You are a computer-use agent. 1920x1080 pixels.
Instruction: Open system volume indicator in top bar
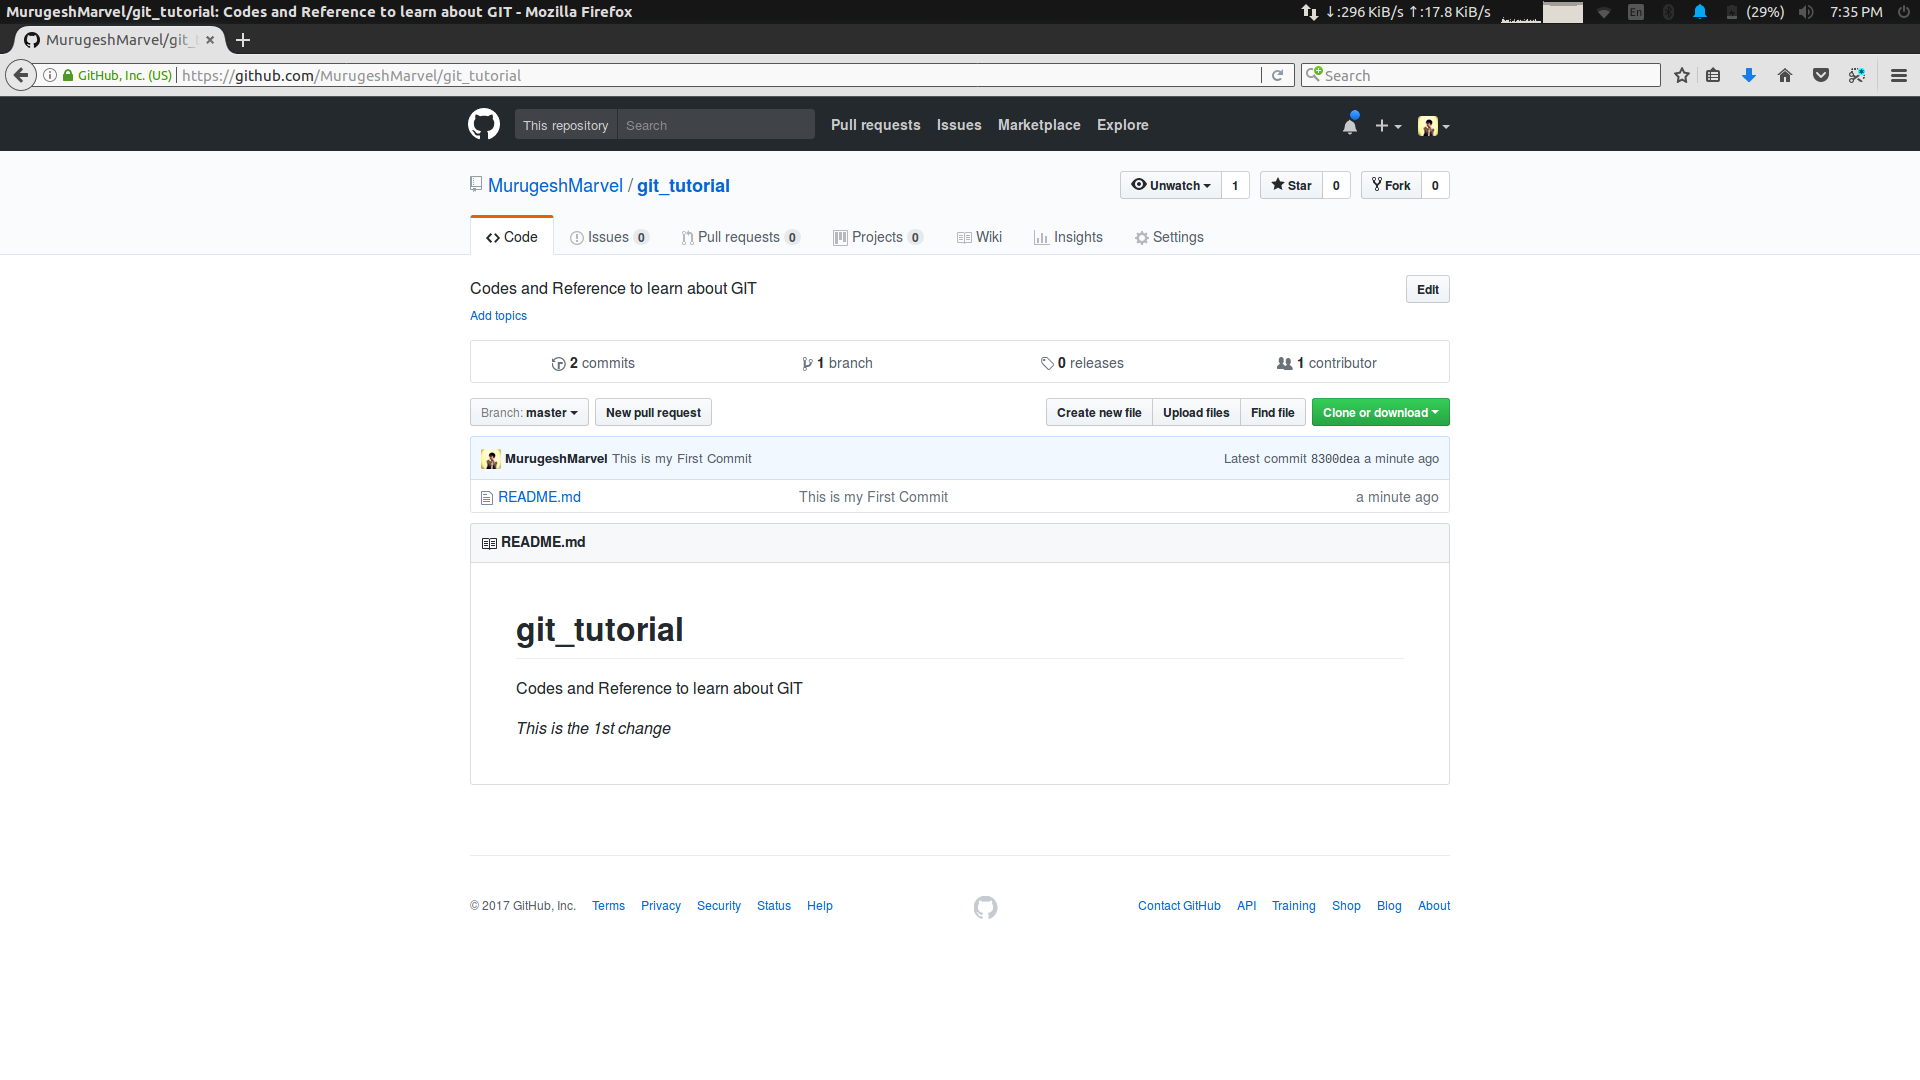point(1805,12)
